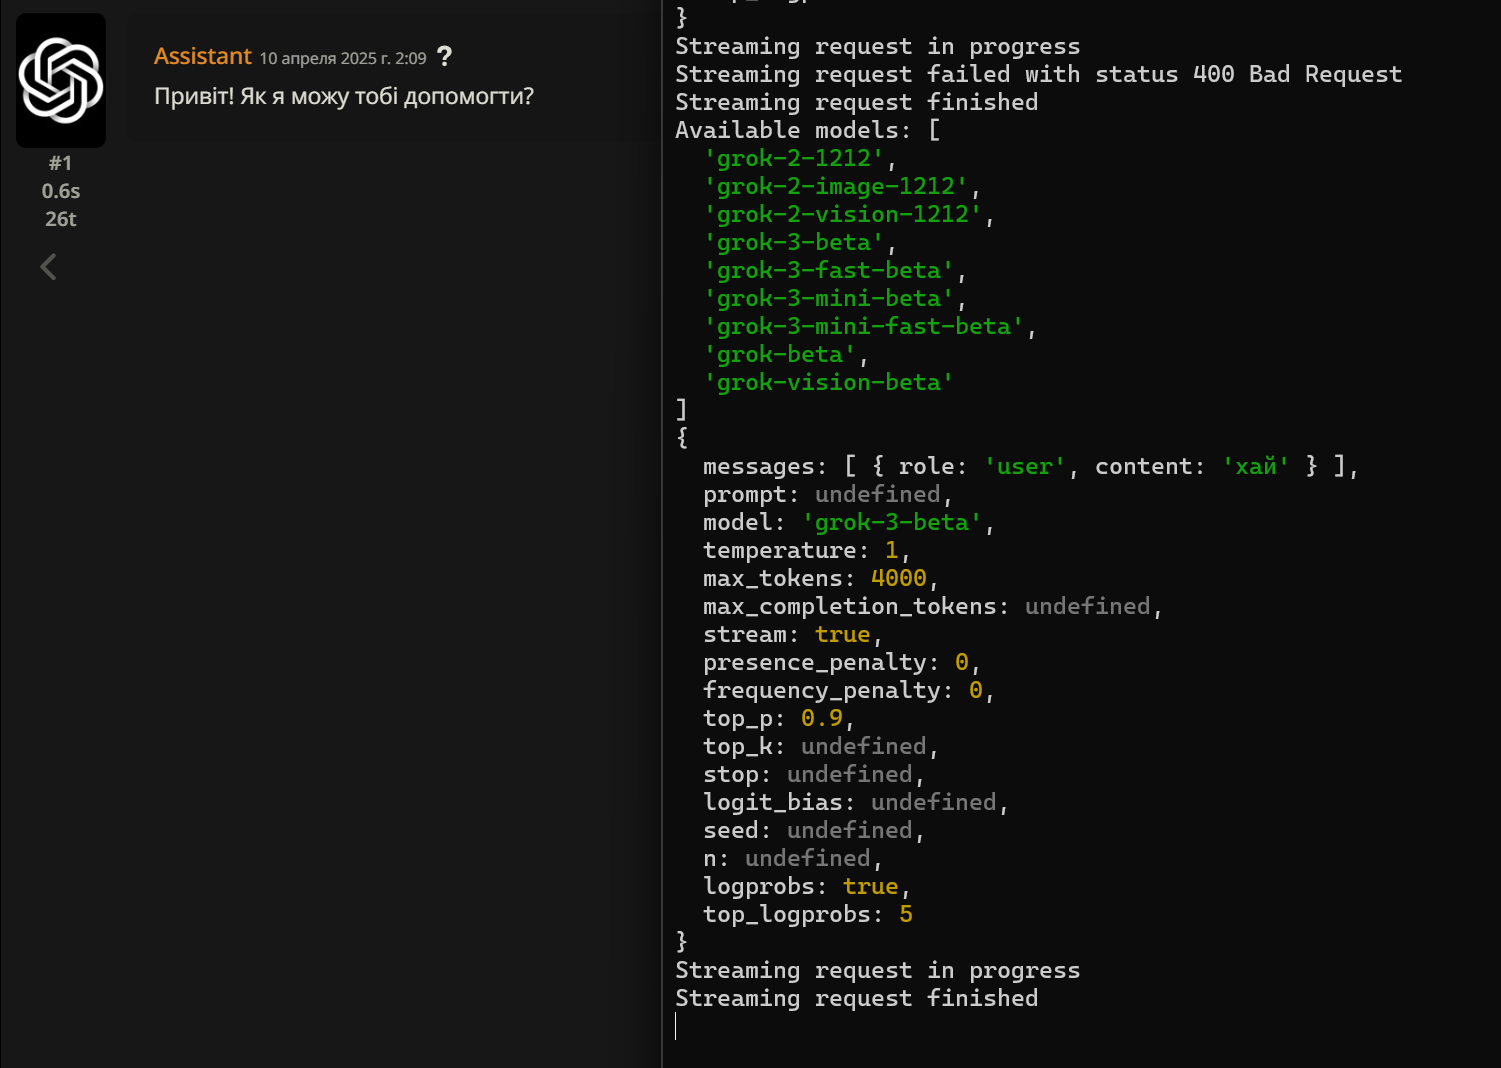
Task: Click the max_tokens: 4000 line
Action: tap(821, 578)
